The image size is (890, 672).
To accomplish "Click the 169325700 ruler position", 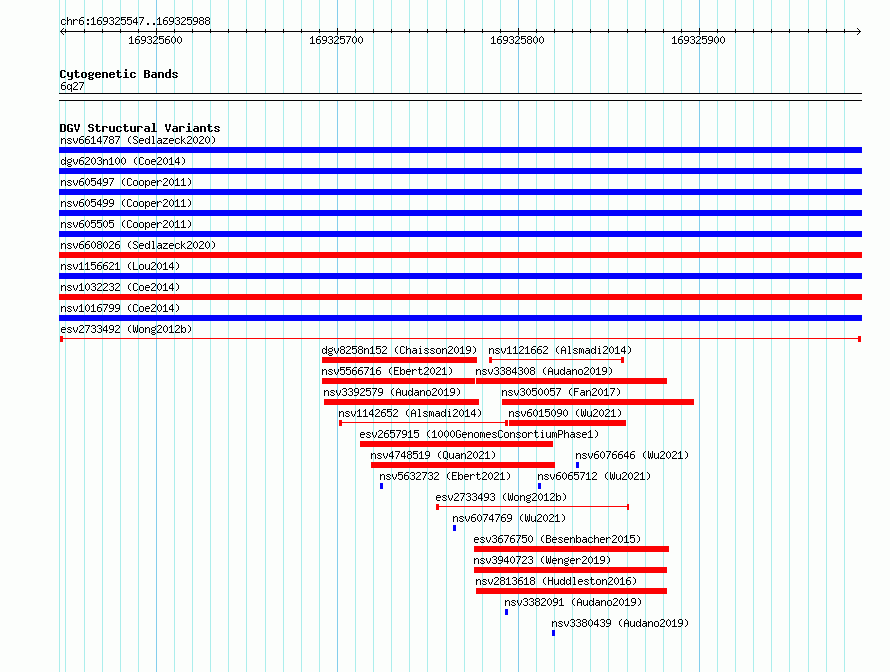I will click(x=336, y=40).
